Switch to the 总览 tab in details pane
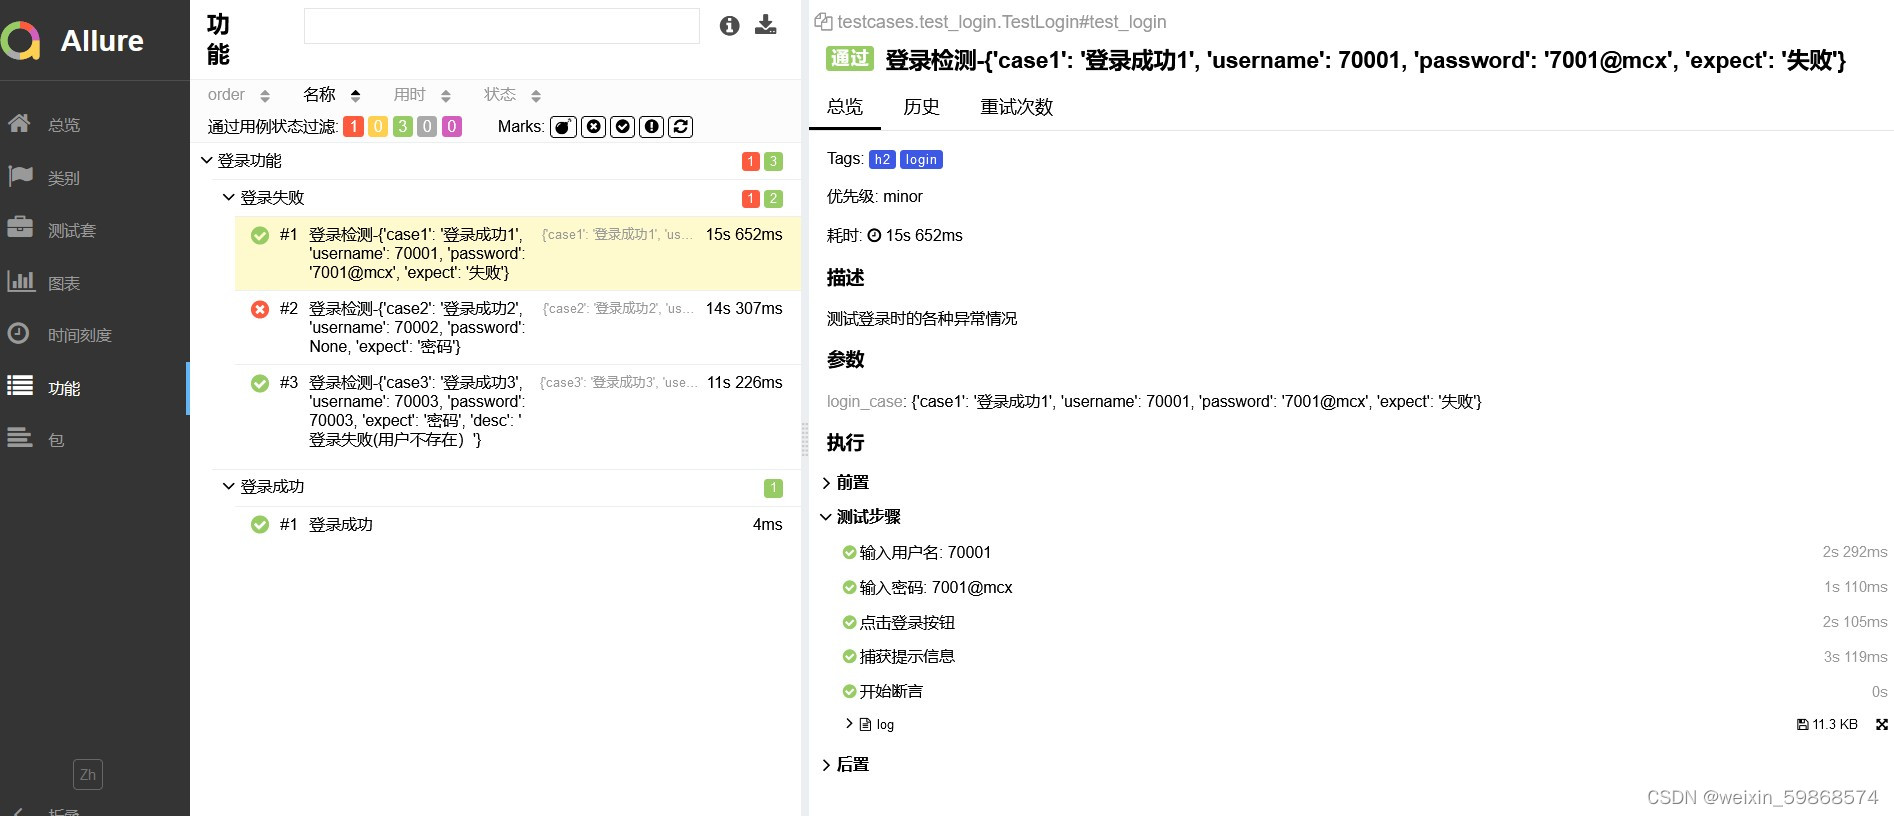Screen dimensions: 1894x816 (845, 107)
